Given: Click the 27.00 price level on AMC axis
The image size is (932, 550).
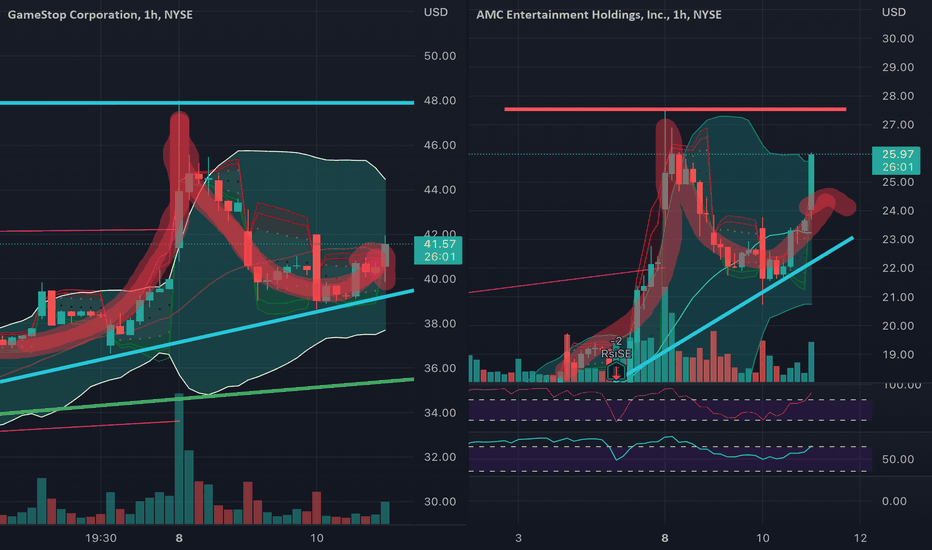Looking at the screenshot, I should pos(898,125).
